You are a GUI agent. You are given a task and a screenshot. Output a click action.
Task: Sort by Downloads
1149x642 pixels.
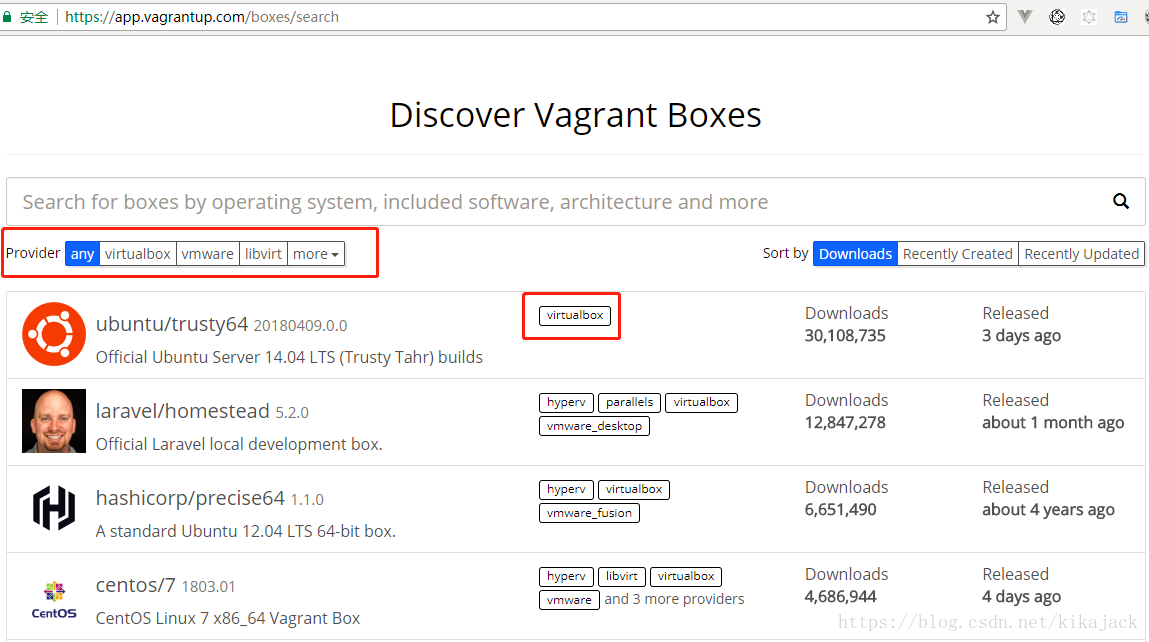tap(855, 254)
